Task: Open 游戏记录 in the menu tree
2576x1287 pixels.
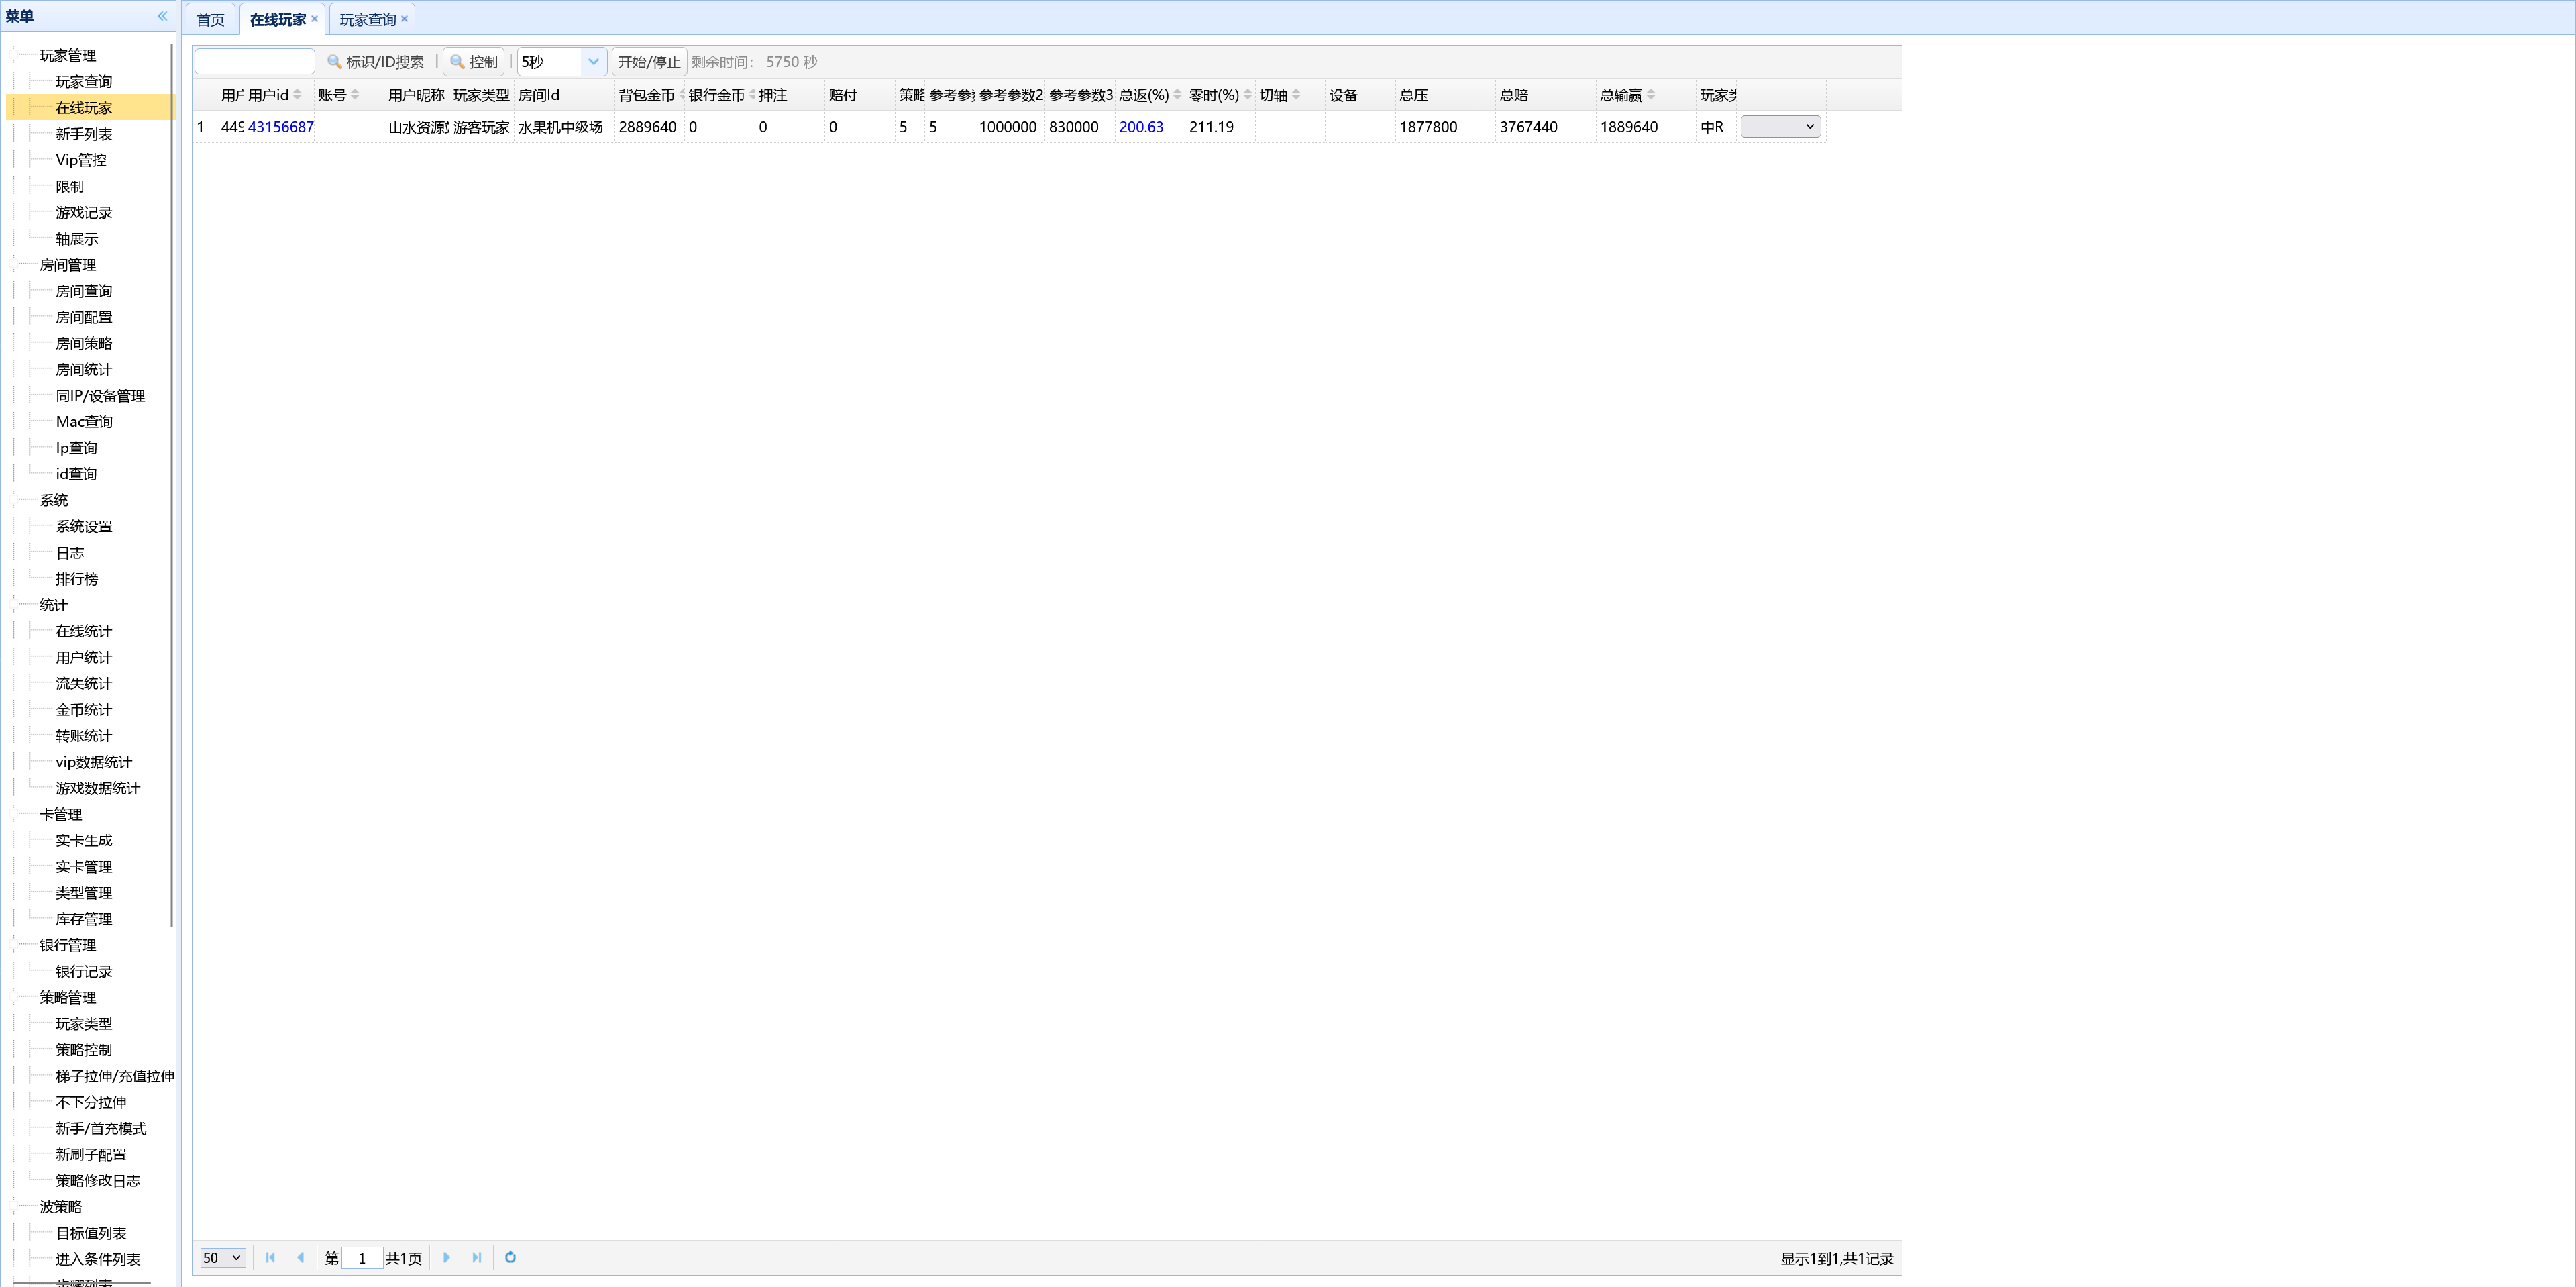Action: tap(84, 212)
